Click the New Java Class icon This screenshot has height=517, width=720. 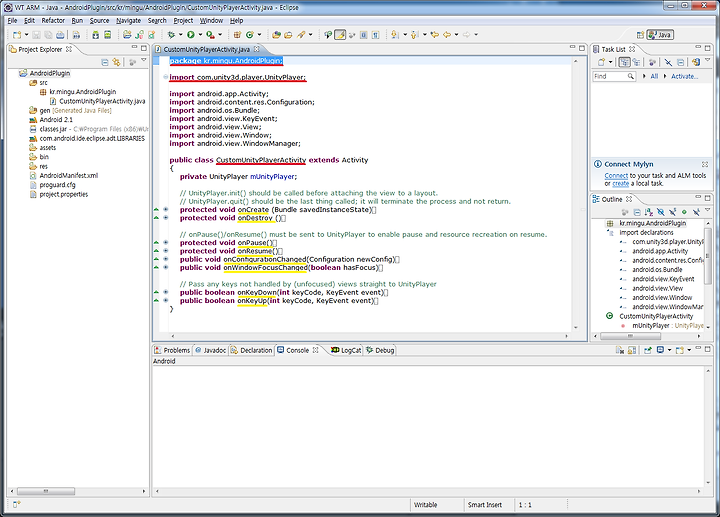coord(250,34)
